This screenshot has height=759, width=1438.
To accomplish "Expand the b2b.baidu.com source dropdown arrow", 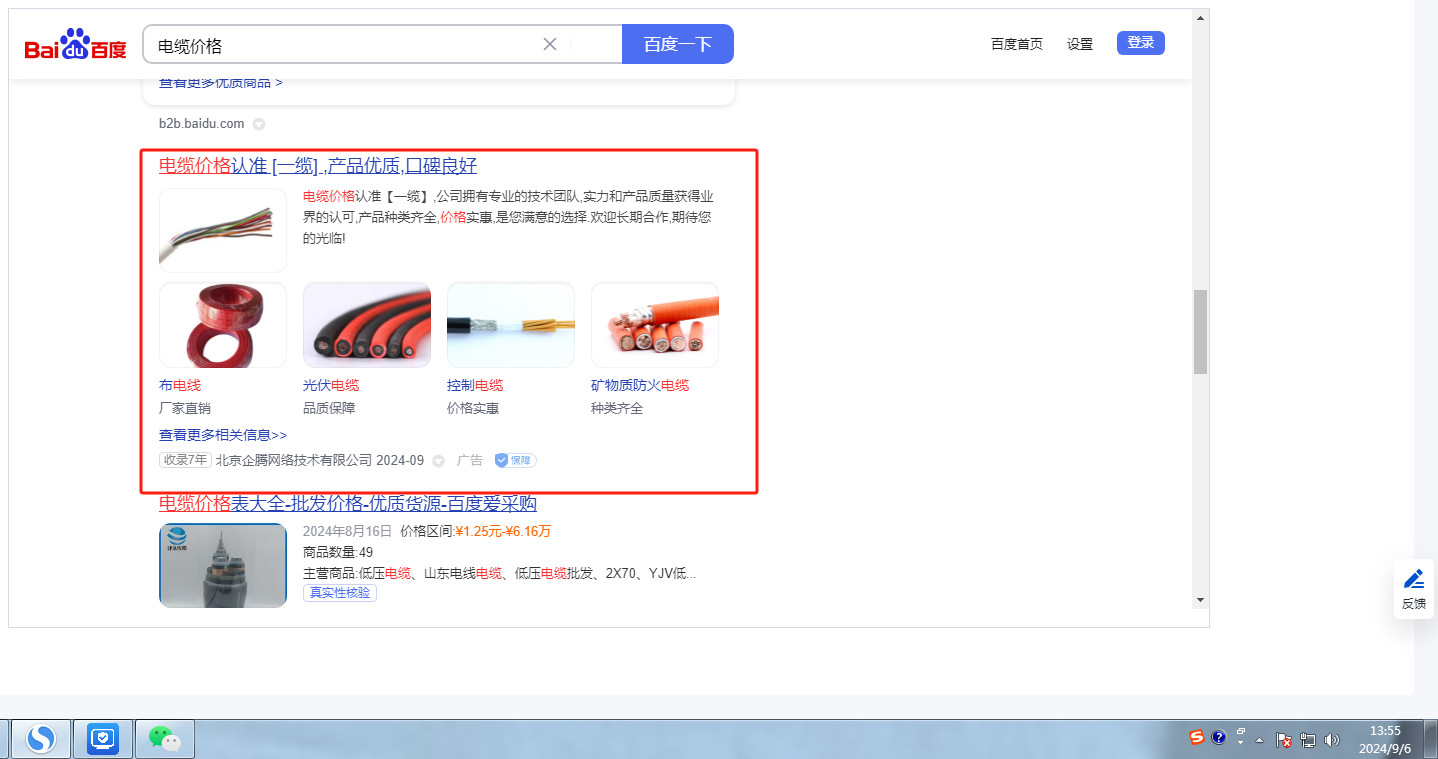I will coord(258,124).
